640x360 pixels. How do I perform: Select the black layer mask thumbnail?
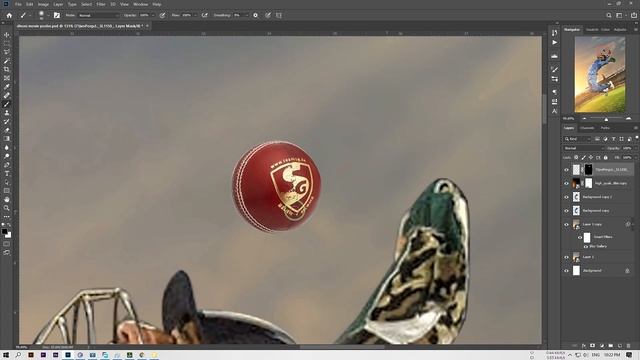click(x=588, y=170)
